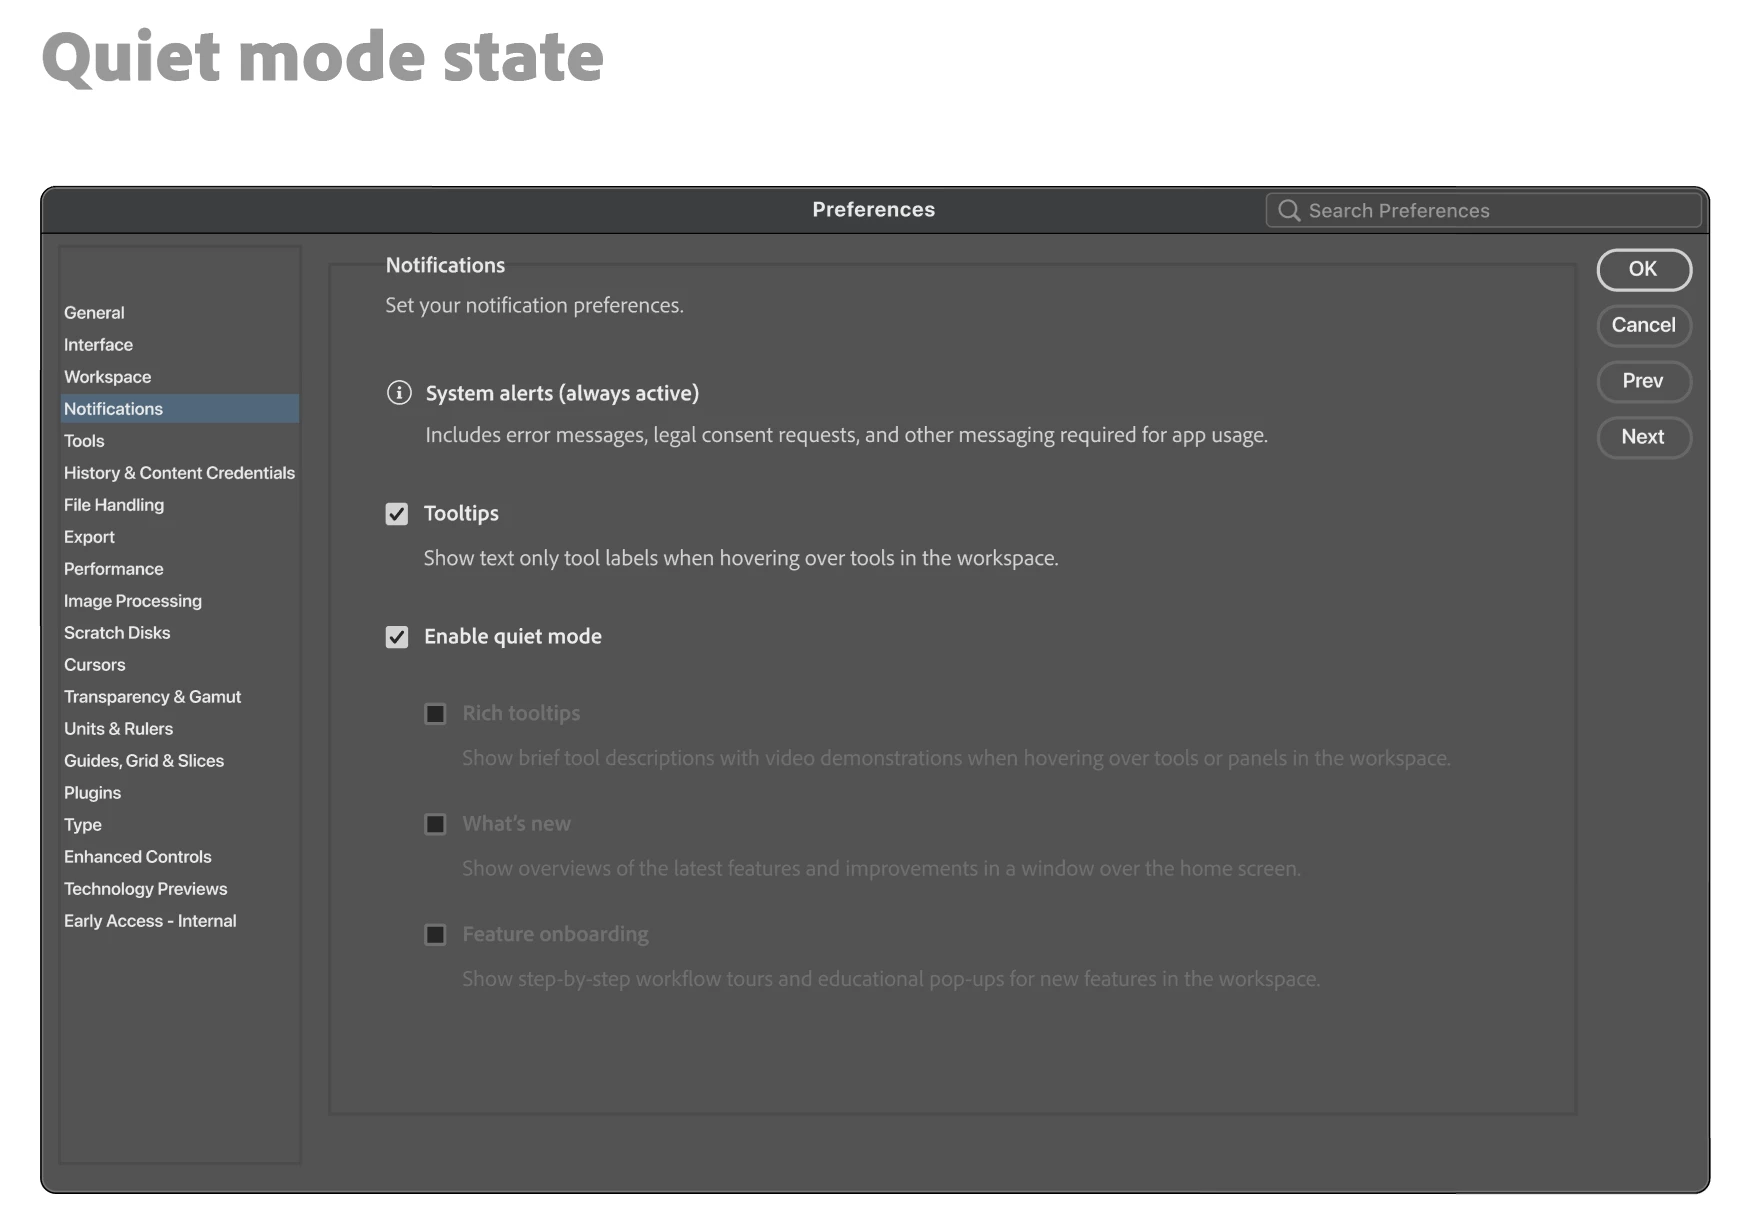Toggle the What's new checkbox
The image size is (1748, 1222).
pos(435,824)
